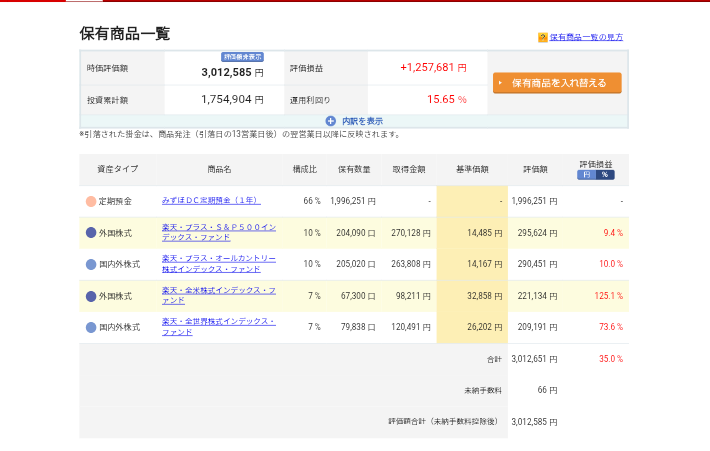The width and height of the screenshot is (710, 451).
Task: Click the 209,191 円 評価額 cell
Action: [x=537, y=327]
